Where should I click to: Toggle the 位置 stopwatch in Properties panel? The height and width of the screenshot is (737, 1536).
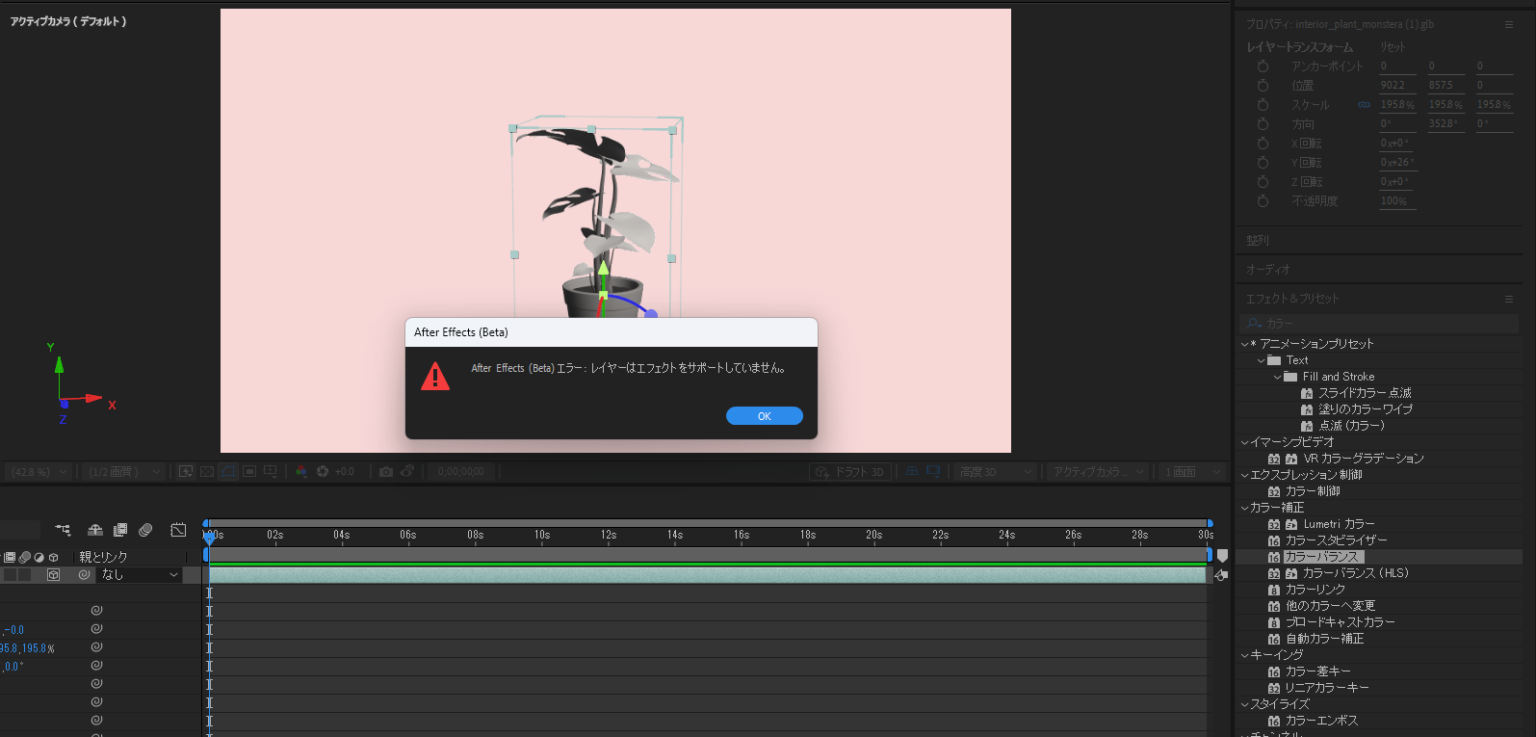coord(1262,86)
